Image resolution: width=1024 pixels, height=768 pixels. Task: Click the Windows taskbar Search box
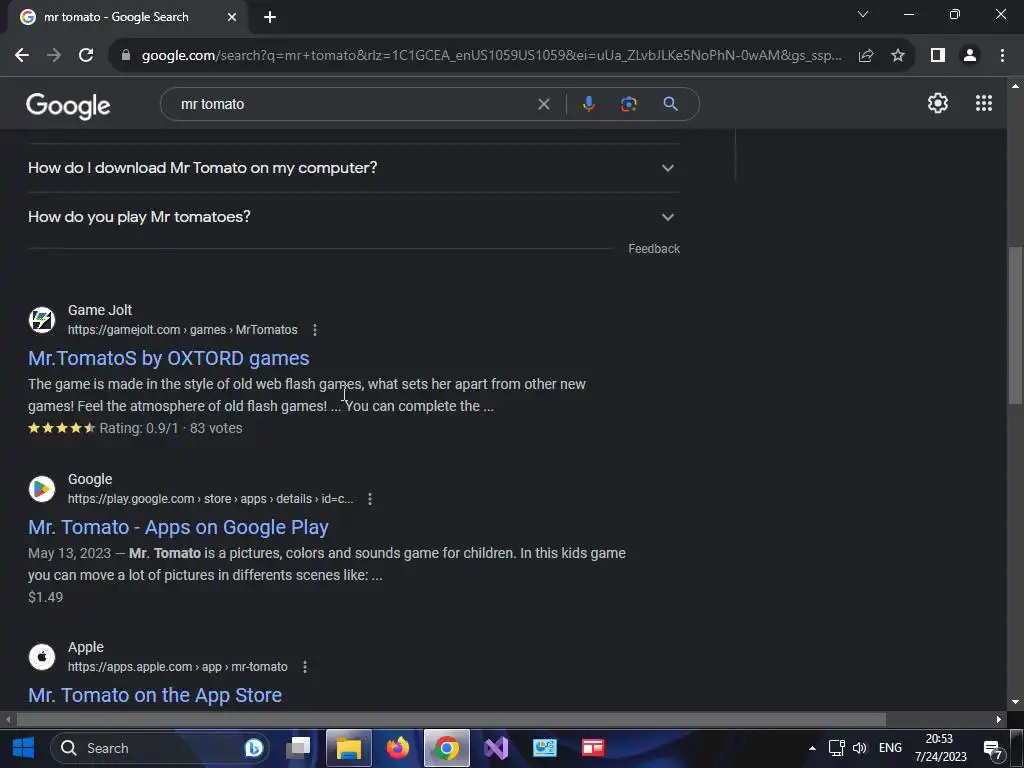160,748
